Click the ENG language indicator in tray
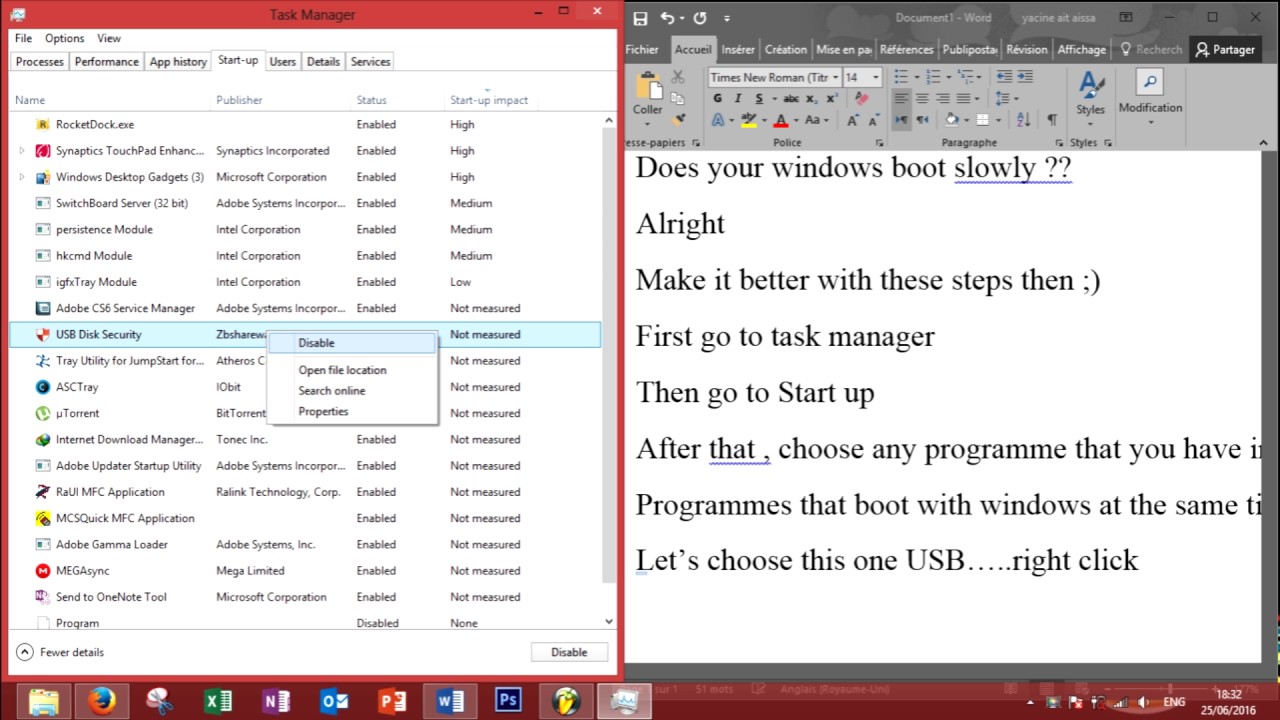The width and height of the screenshot is (1280, 720). click(1174, 702)
